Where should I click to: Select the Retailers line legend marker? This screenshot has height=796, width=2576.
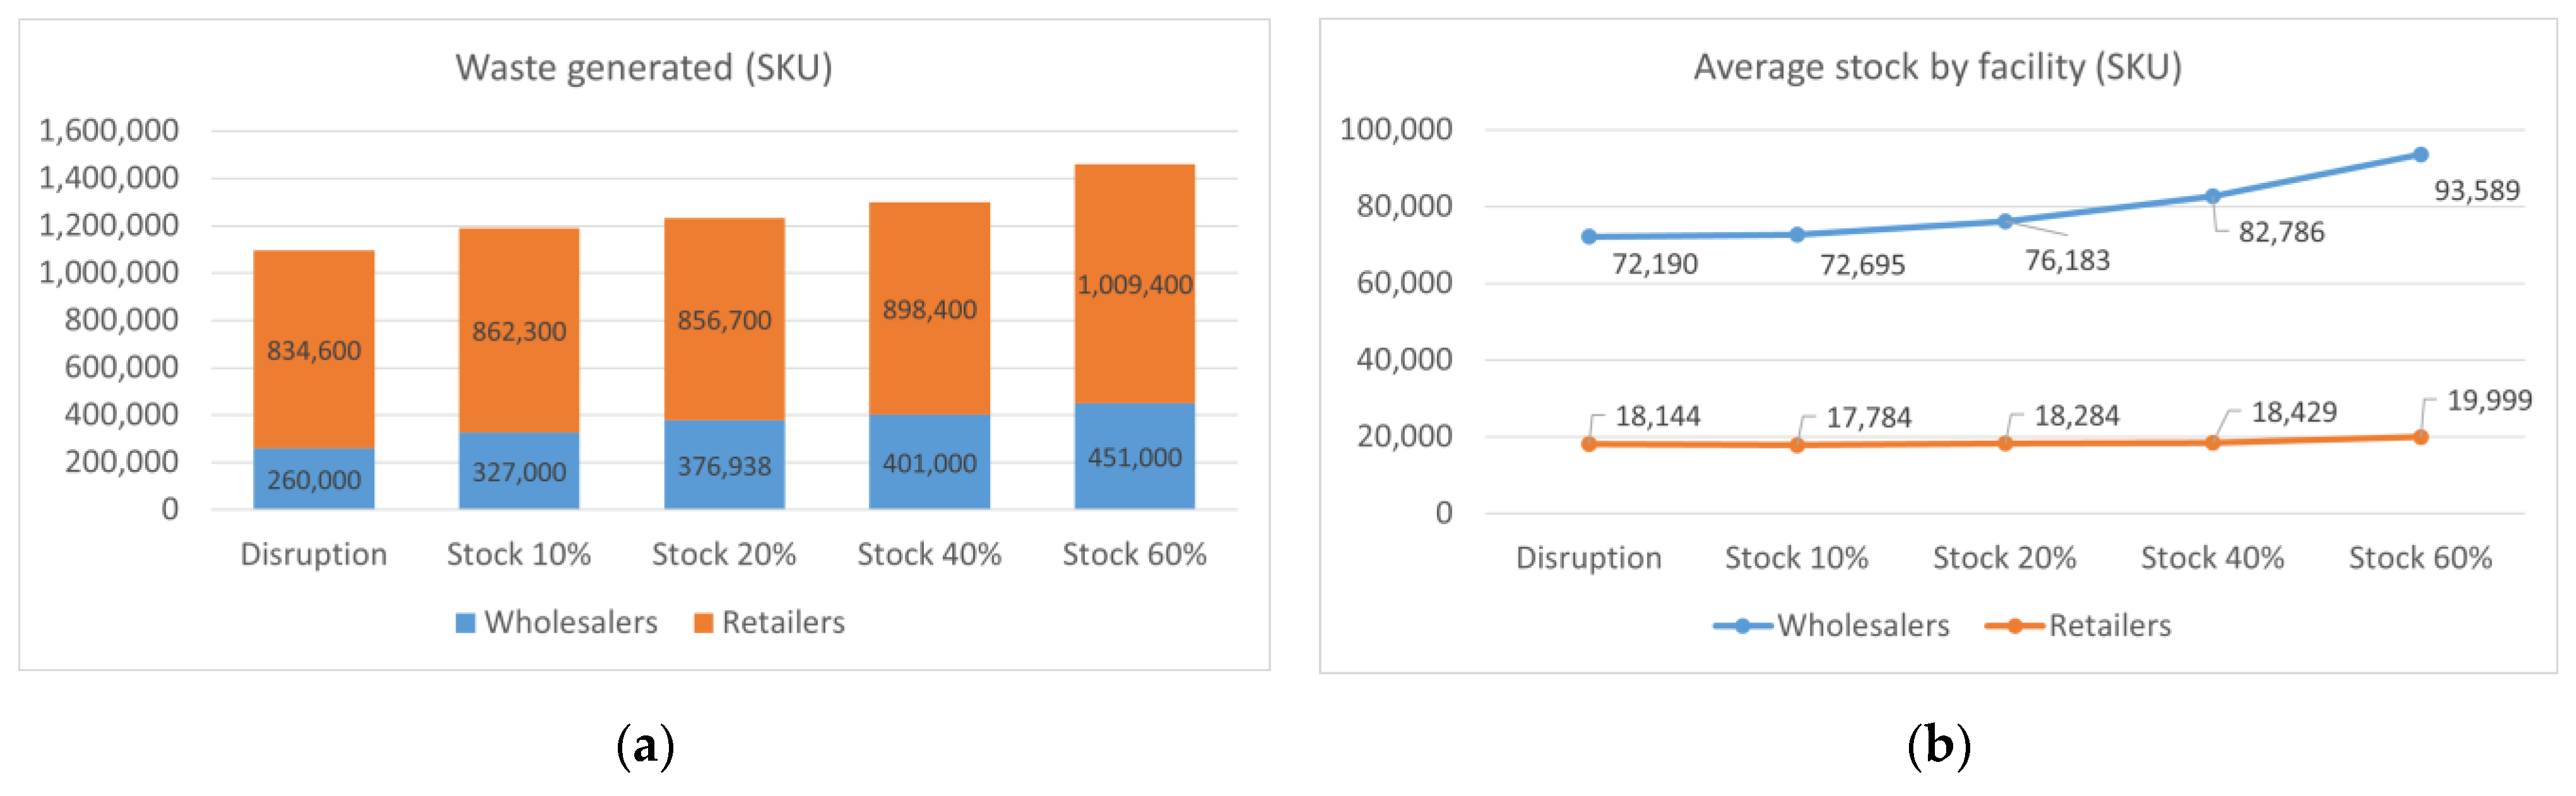point(2014,626)
